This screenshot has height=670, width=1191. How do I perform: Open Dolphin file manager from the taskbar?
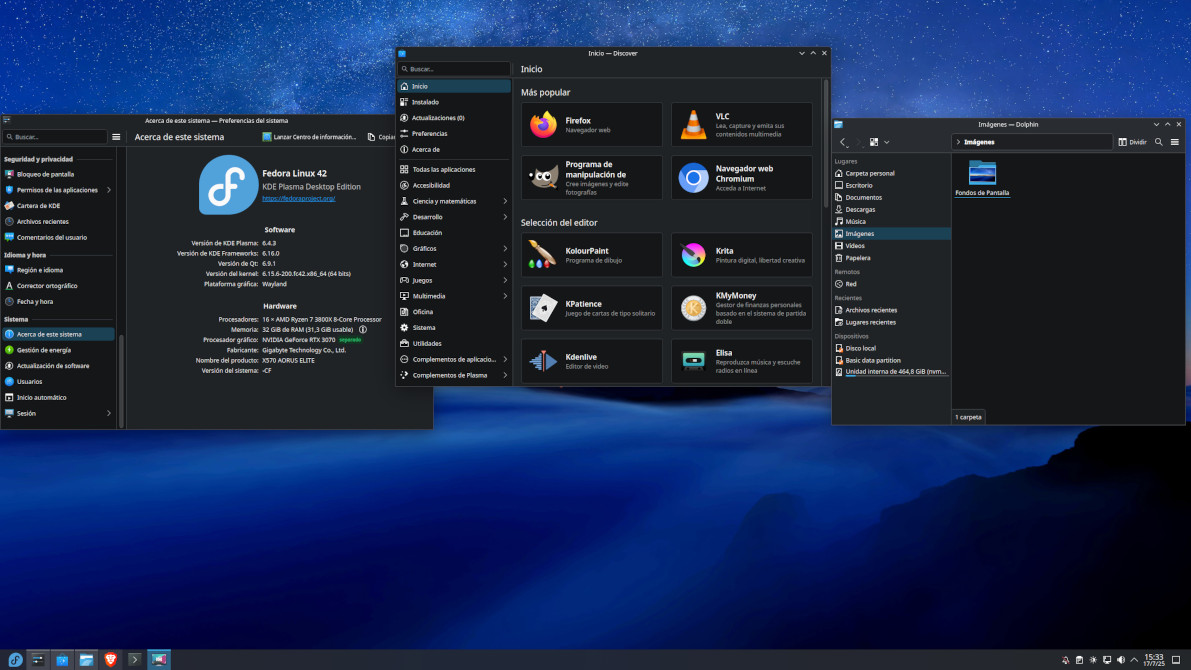pos(86,659)
